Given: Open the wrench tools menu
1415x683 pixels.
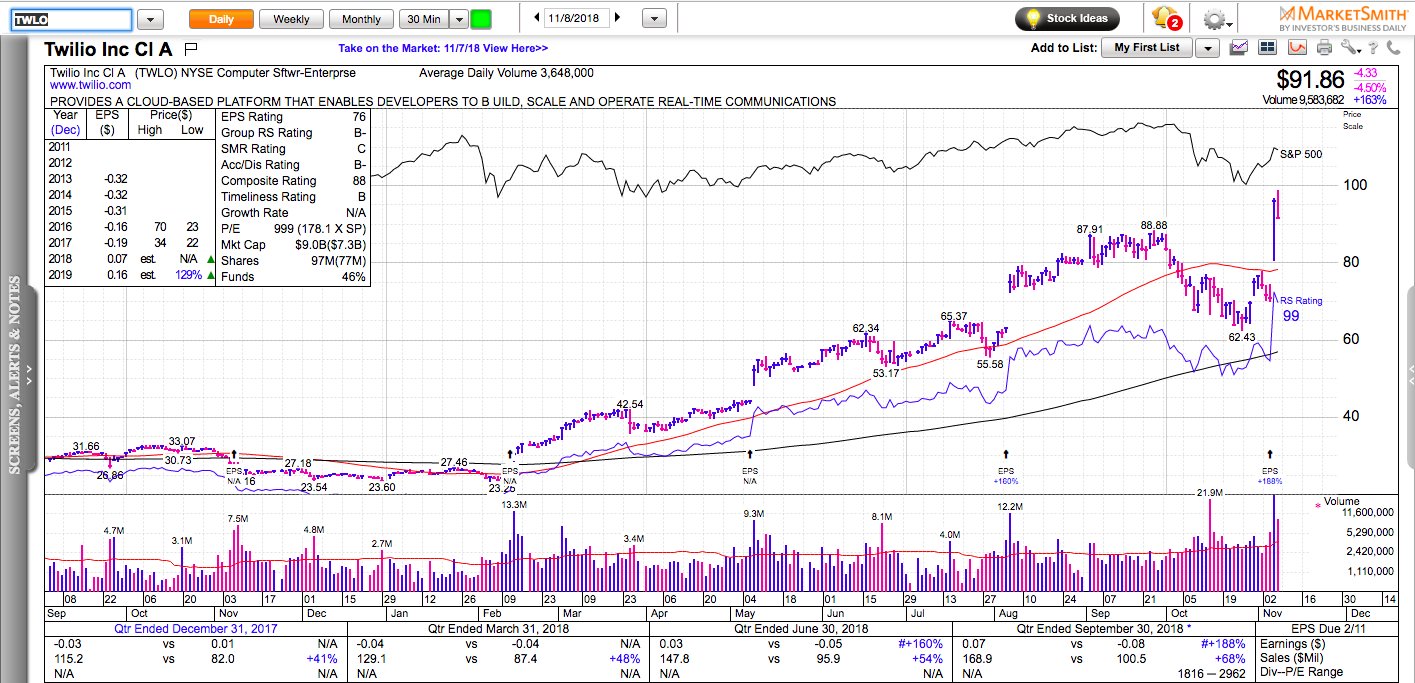Looking at the screenshot, I should [x=1351, y=47].
